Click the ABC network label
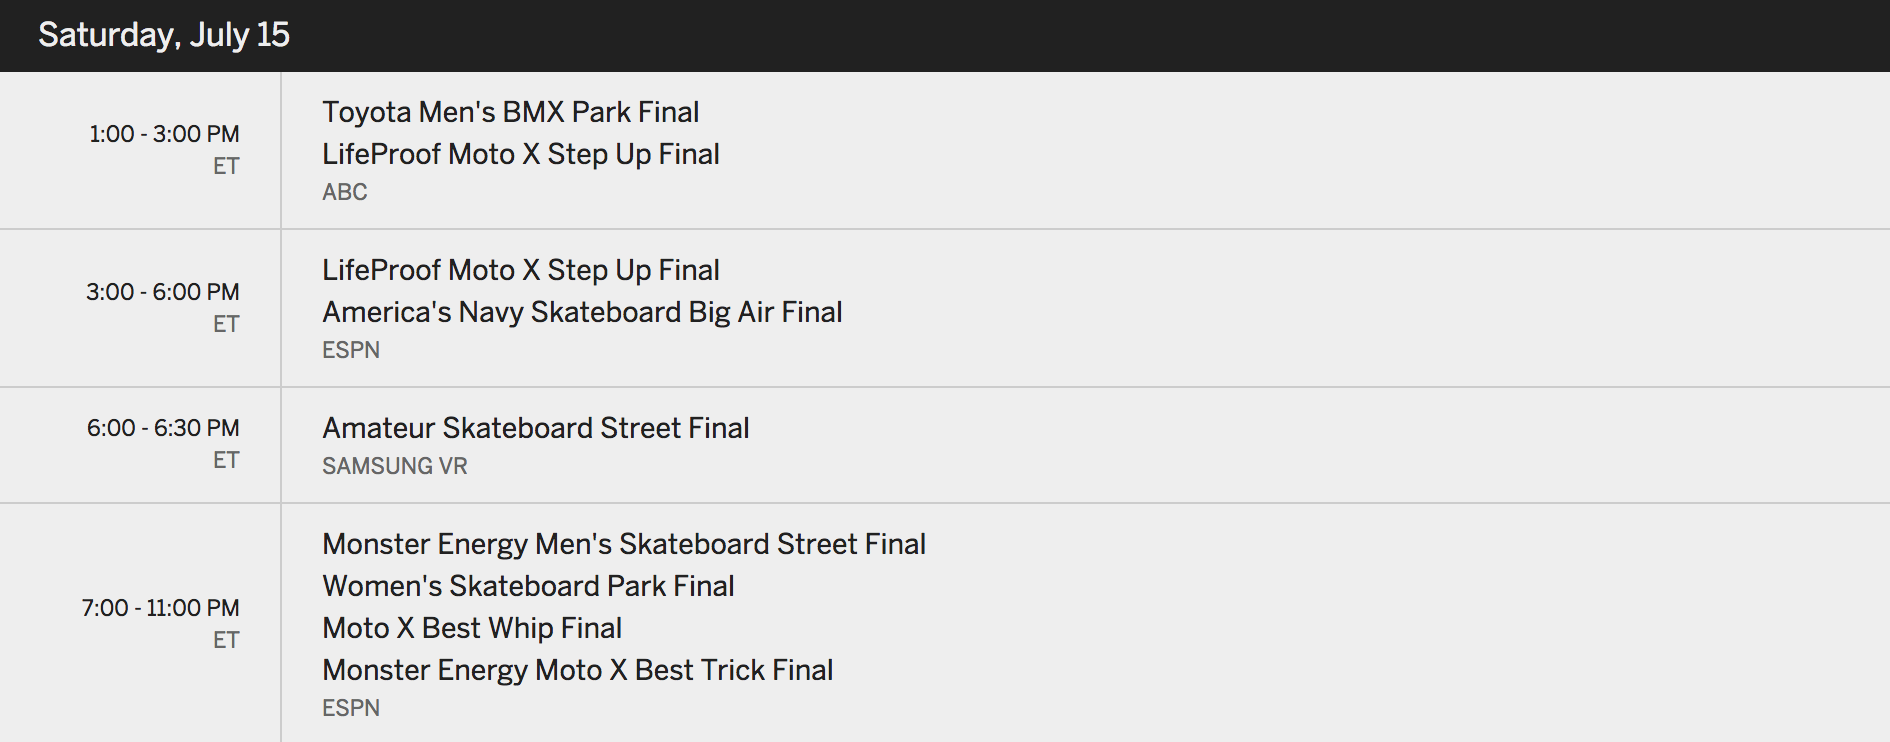1890x742 pixels. (x=344, y=192)
